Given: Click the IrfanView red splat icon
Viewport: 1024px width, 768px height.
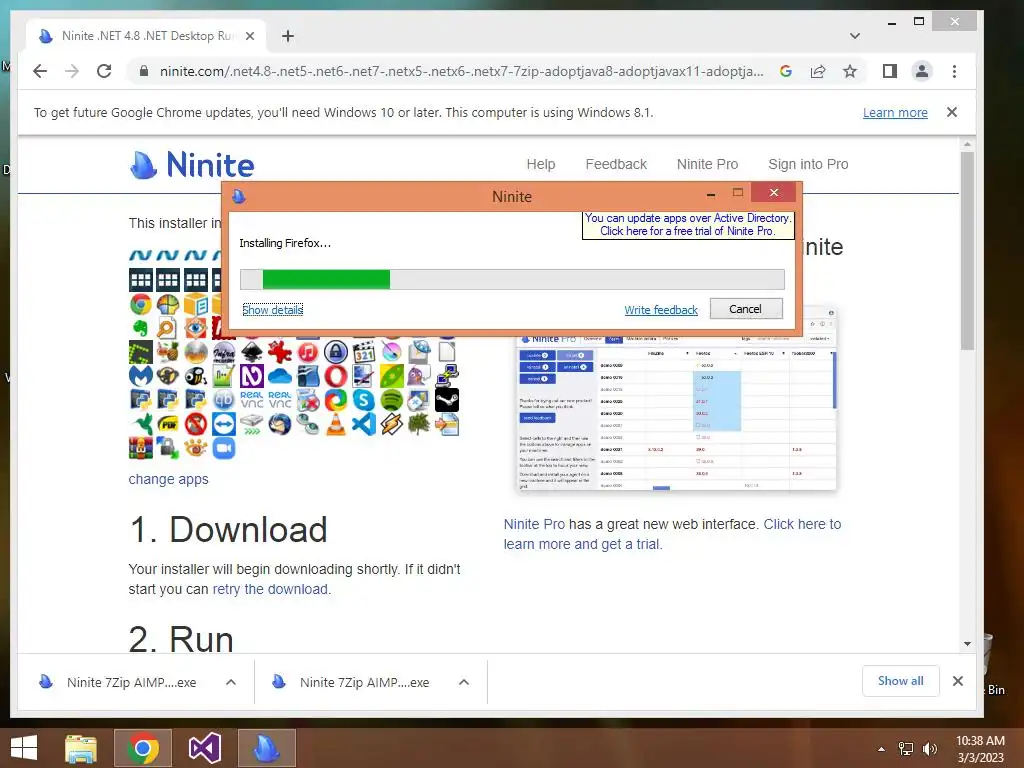Looking at the screenshot, I should (x=280, y=352).
